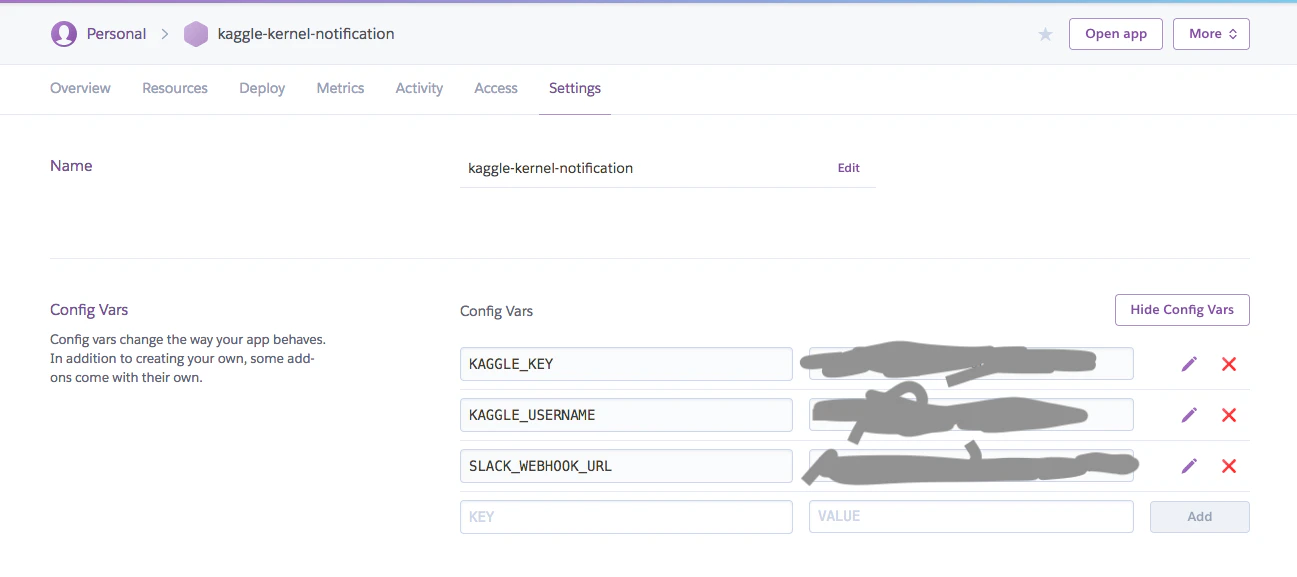This screenshot has height=577, width=1297.
Task: Switch to the Overview tab
Action: (x=80, y=88)
